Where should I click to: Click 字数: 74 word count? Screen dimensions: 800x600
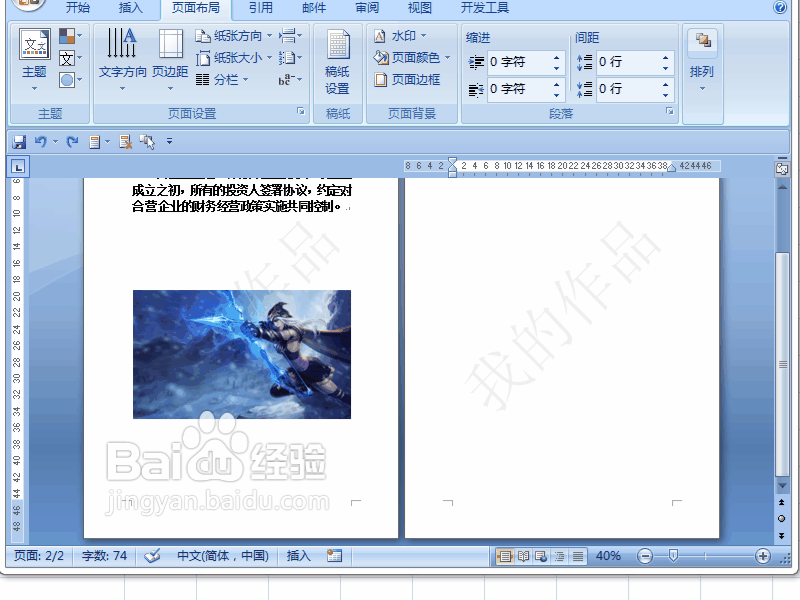pos(104,556)
